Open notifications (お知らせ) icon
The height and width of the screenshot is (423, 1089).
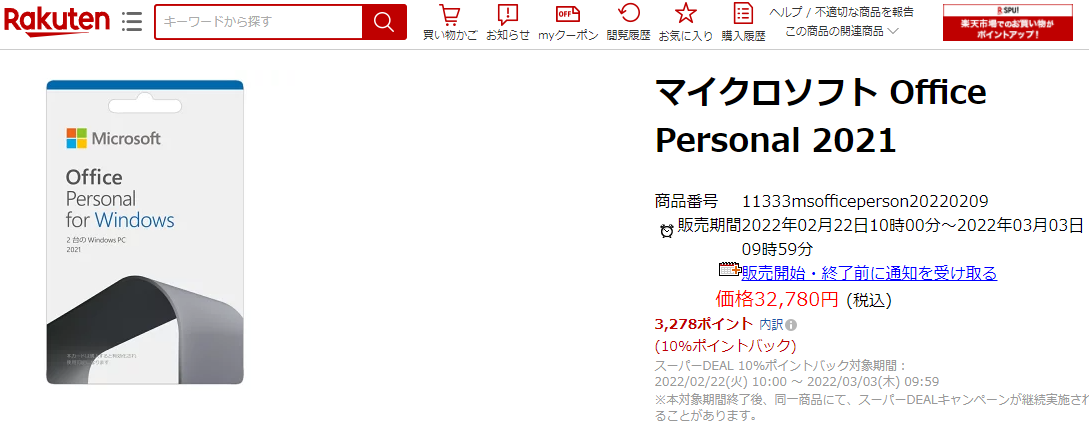tap(508, 22)
